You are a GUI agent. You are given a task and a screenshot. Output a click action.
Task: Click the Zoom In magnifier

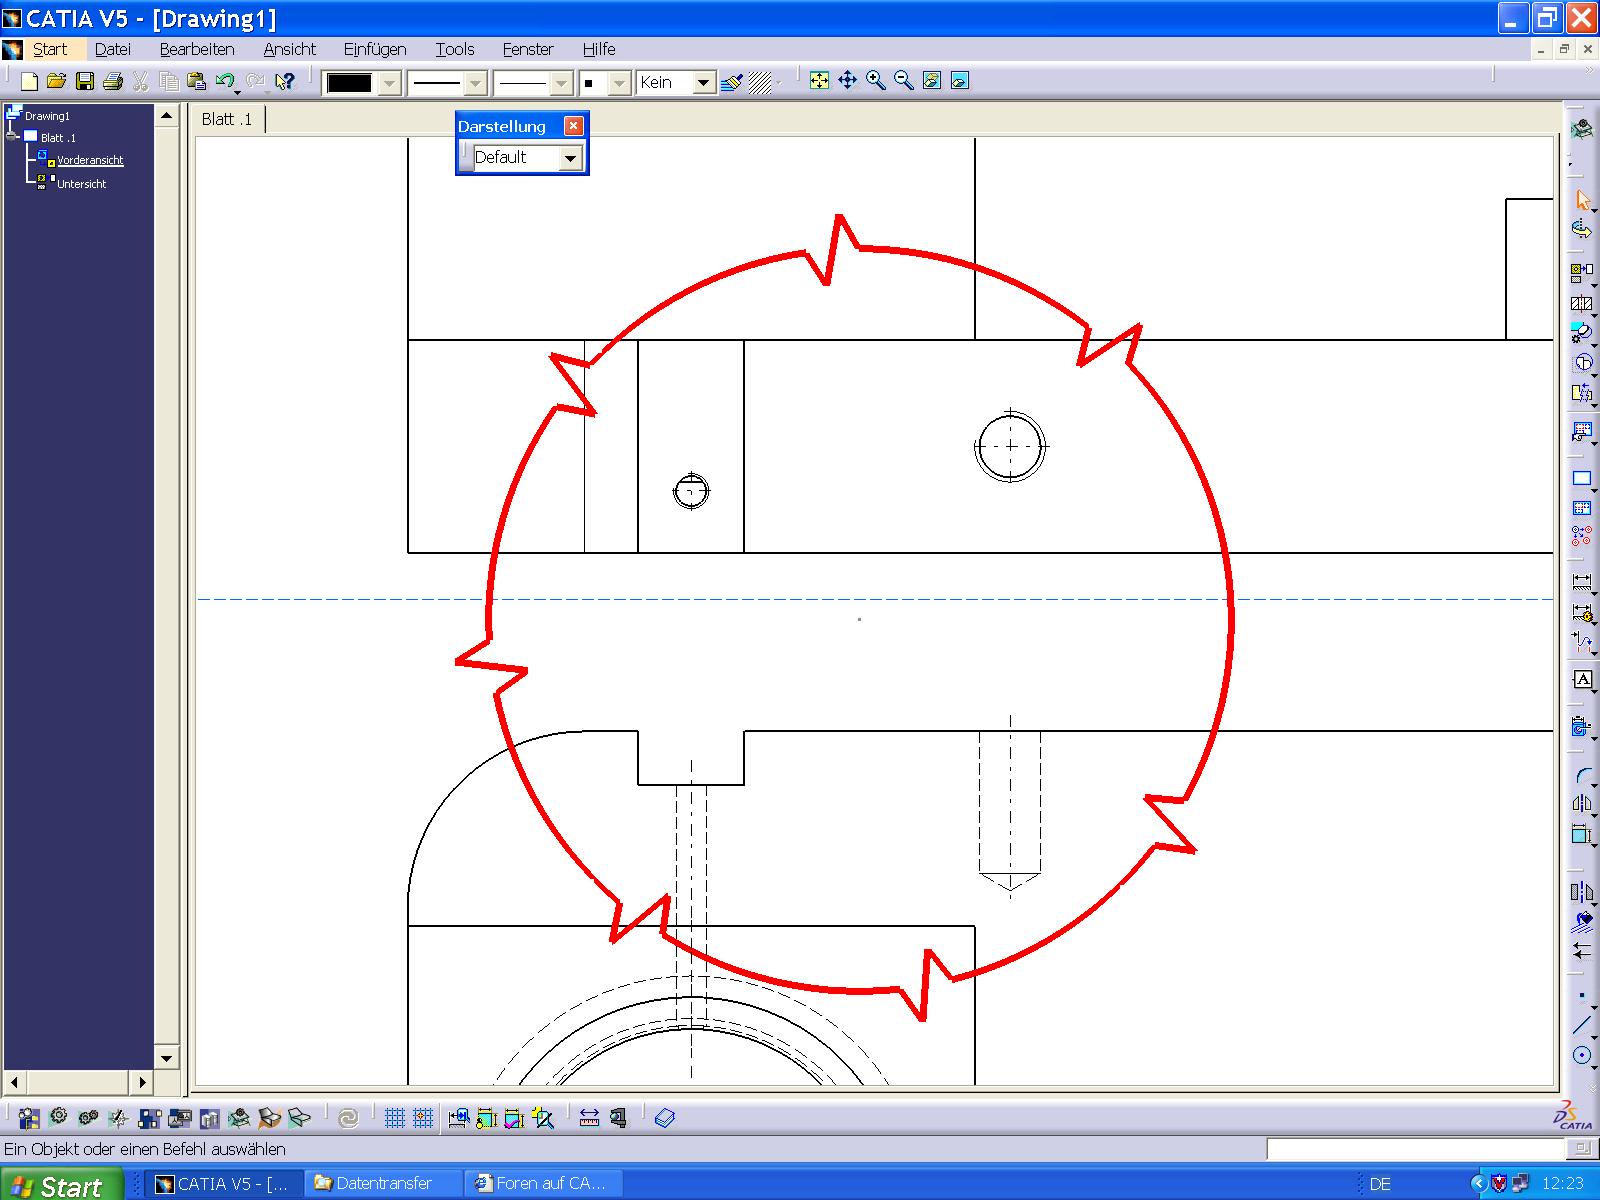pyautogui.click(x=876, y=81)
